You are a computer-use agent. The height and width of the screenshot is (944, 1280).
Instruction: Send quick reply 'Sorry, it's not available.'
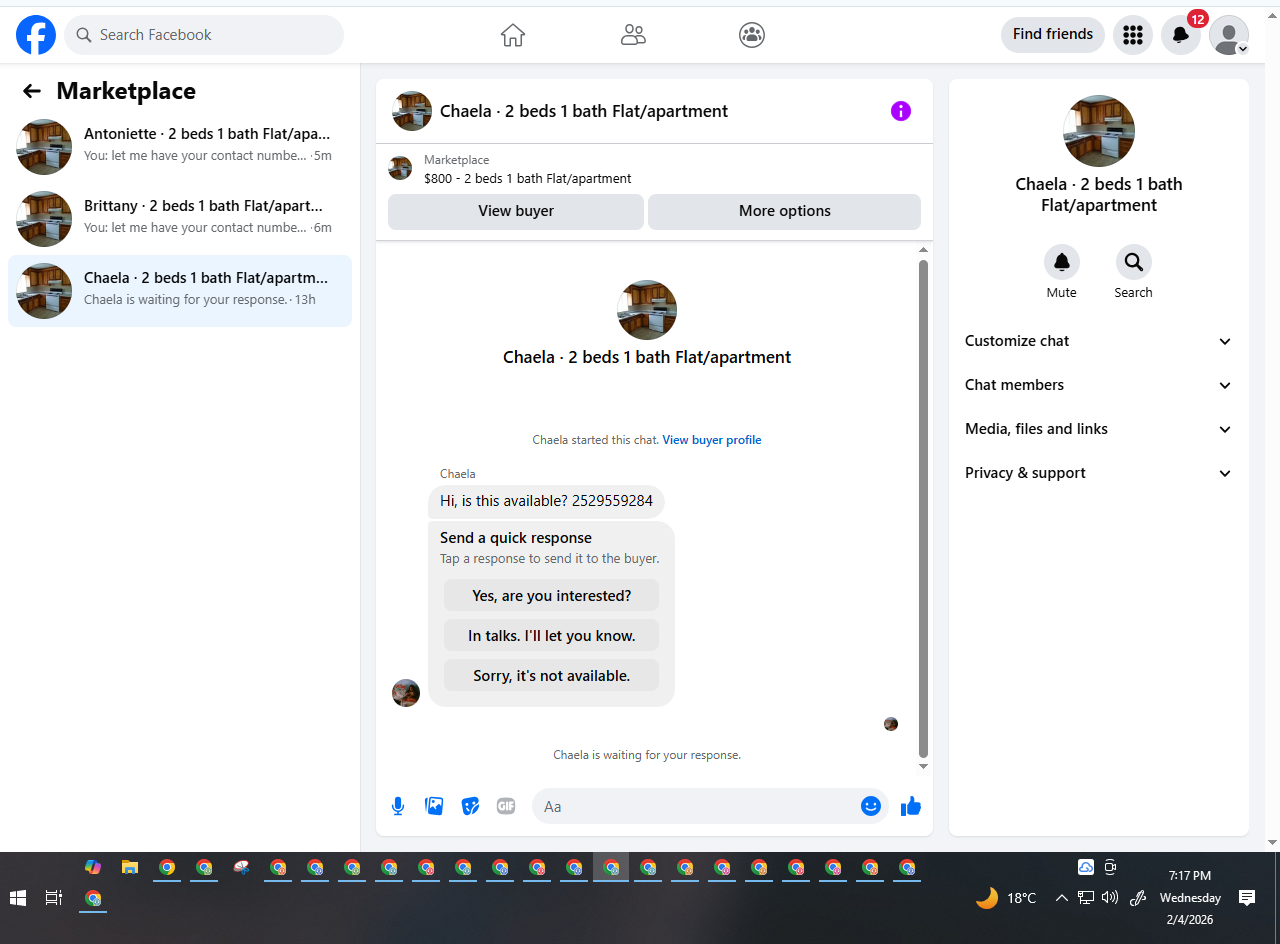(552, 675)
